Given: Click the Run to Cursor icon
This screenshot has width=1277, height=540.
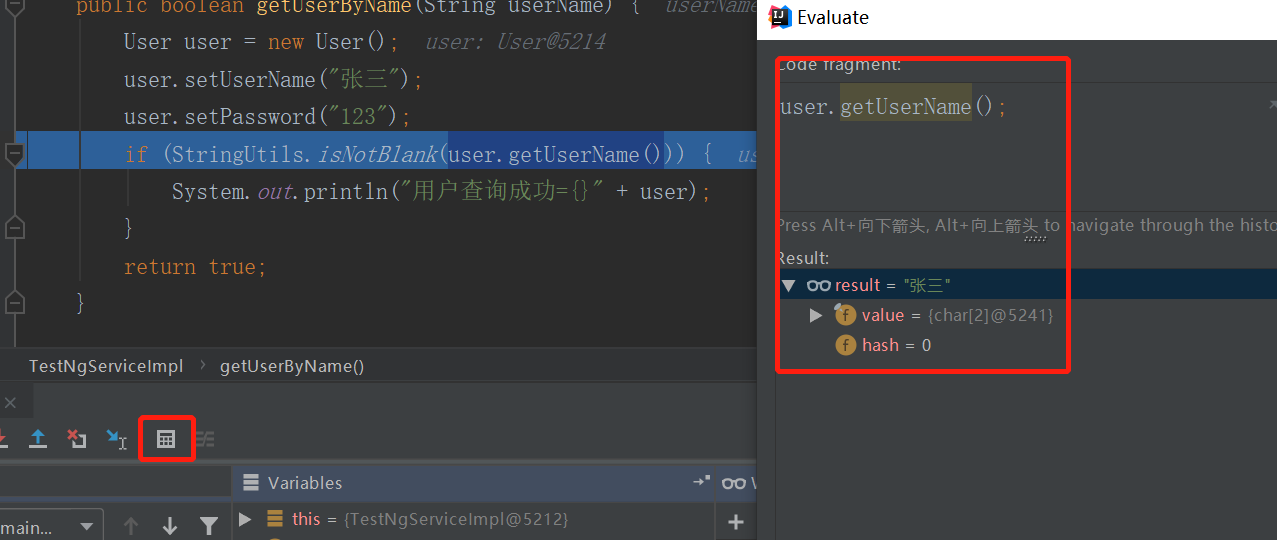Looking at the screenshot, I should 116,439.
